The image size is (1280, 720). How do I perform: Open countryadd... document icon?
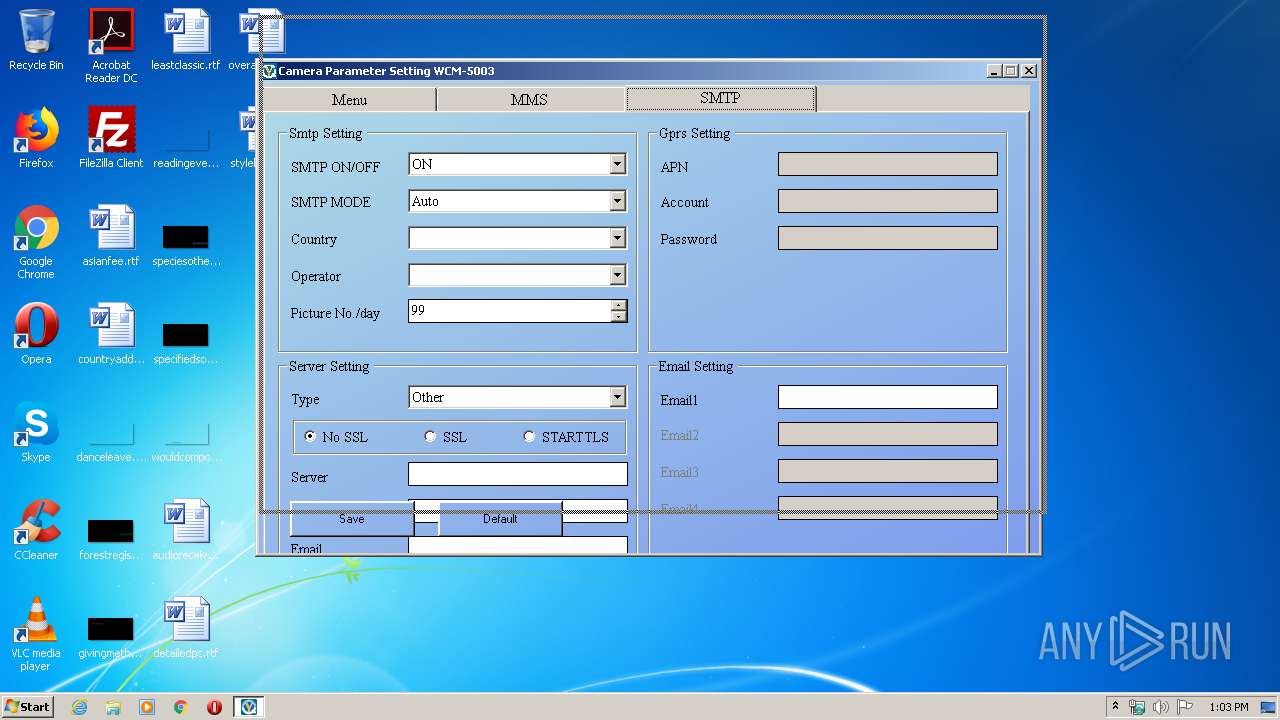click(x=111, y=334)
